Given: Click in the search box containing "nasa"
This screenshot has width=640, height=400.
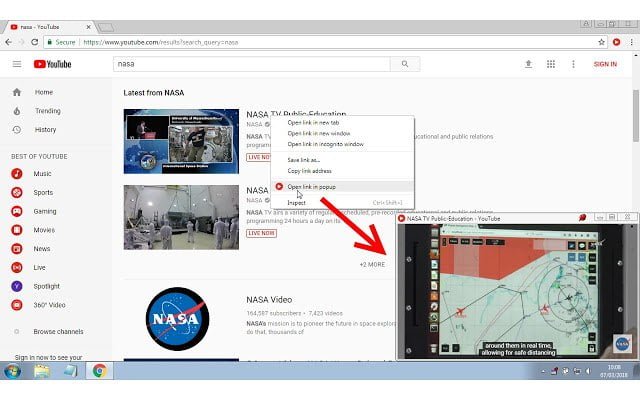Looking at the screenshot, I should point(255,64).
